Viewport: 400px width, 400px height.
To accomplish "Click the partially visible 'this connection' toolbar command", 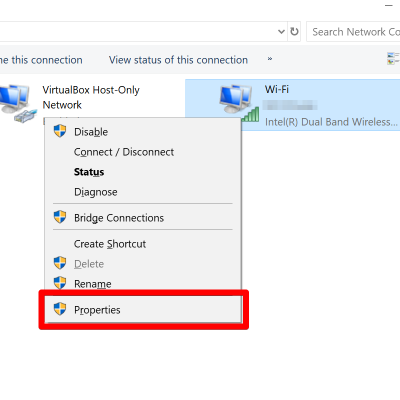I will click(41, 60).
